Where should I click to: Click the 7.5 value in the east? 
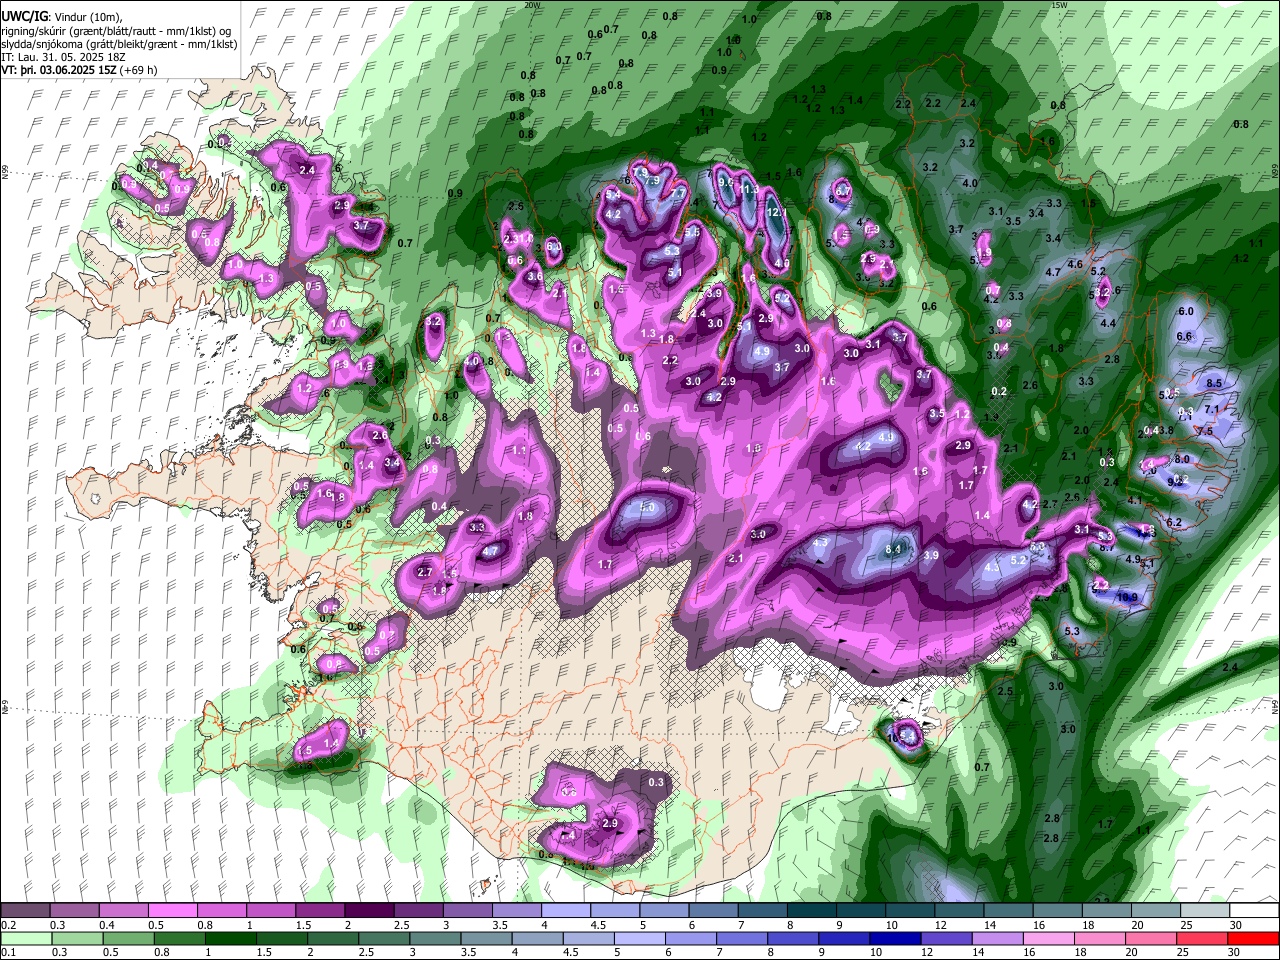click(x=1205, y=431)
